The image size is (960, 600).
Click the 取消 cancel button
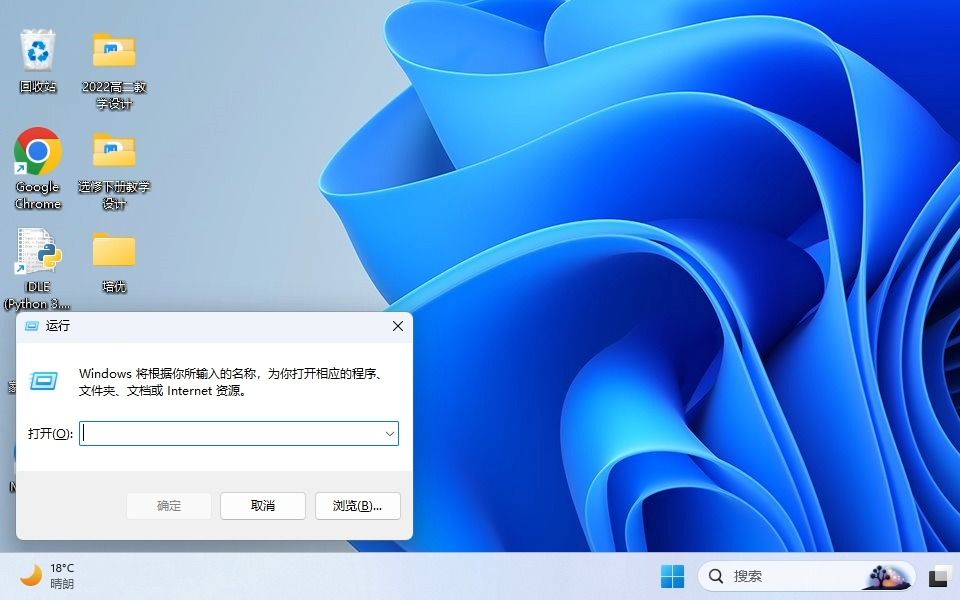coord(262,506)
